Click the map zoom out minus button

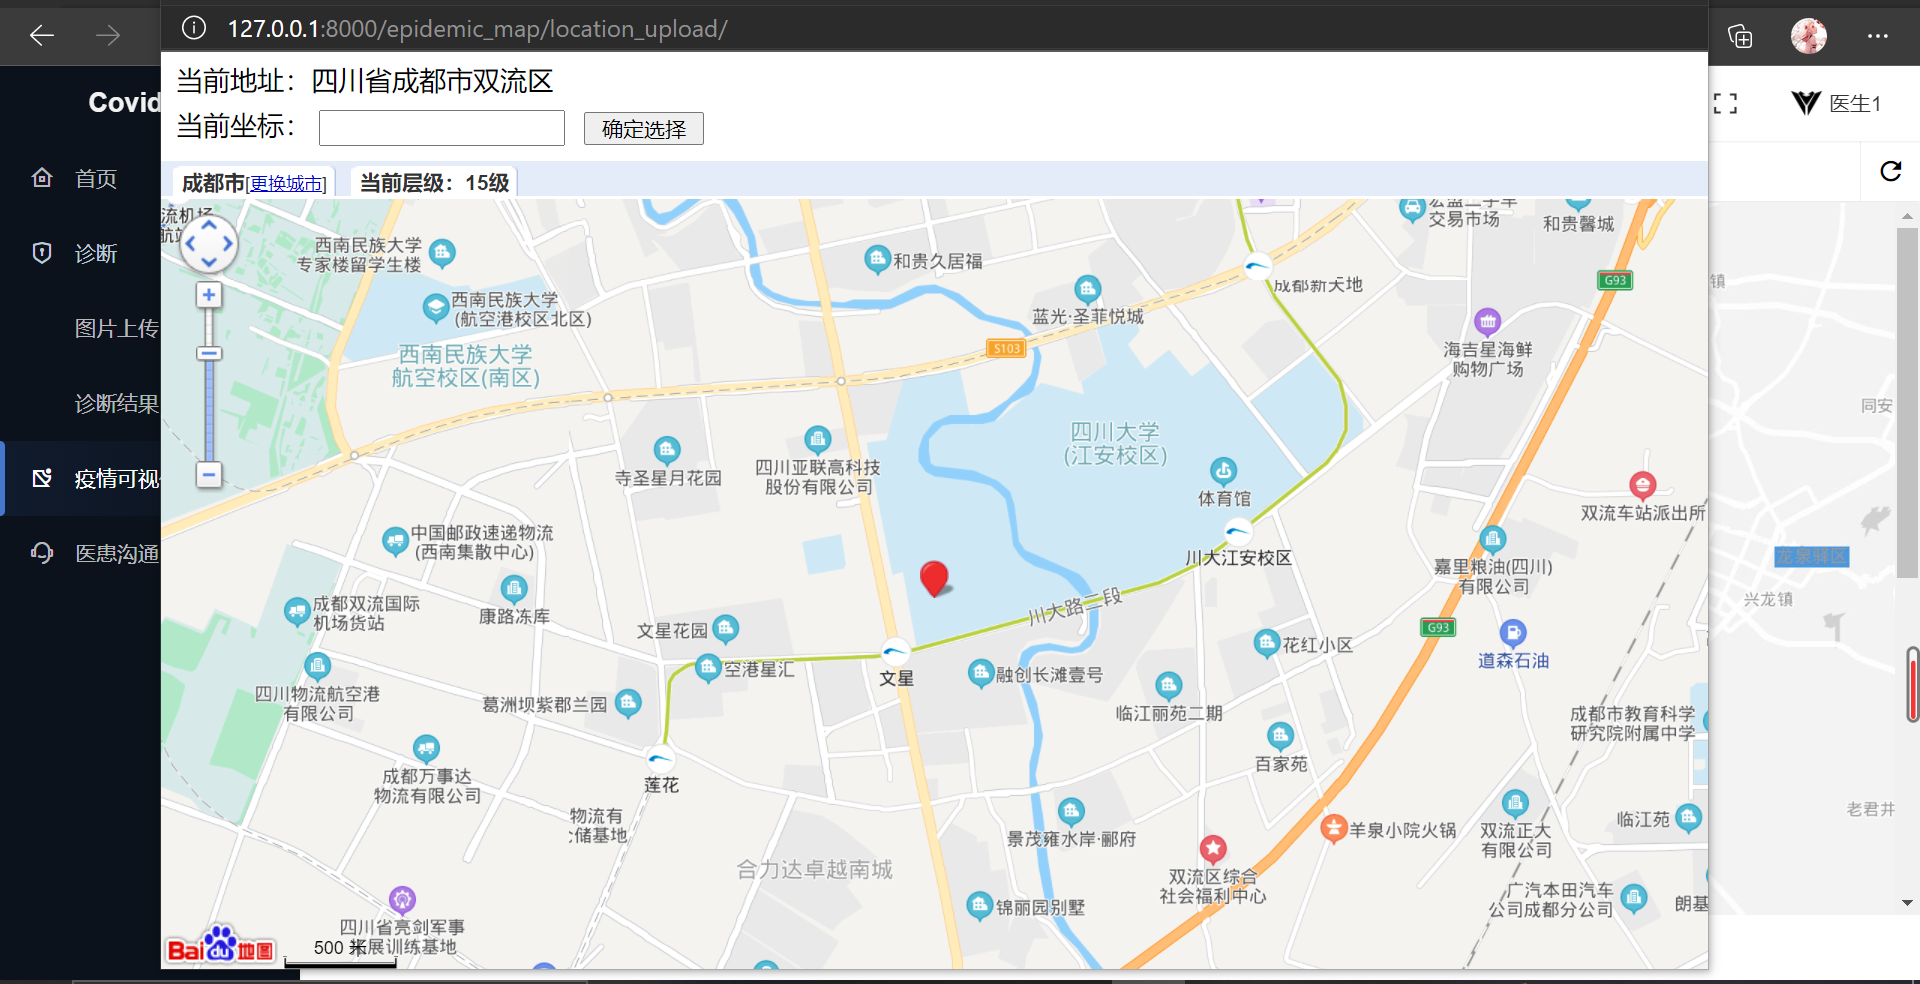[209, 474]
